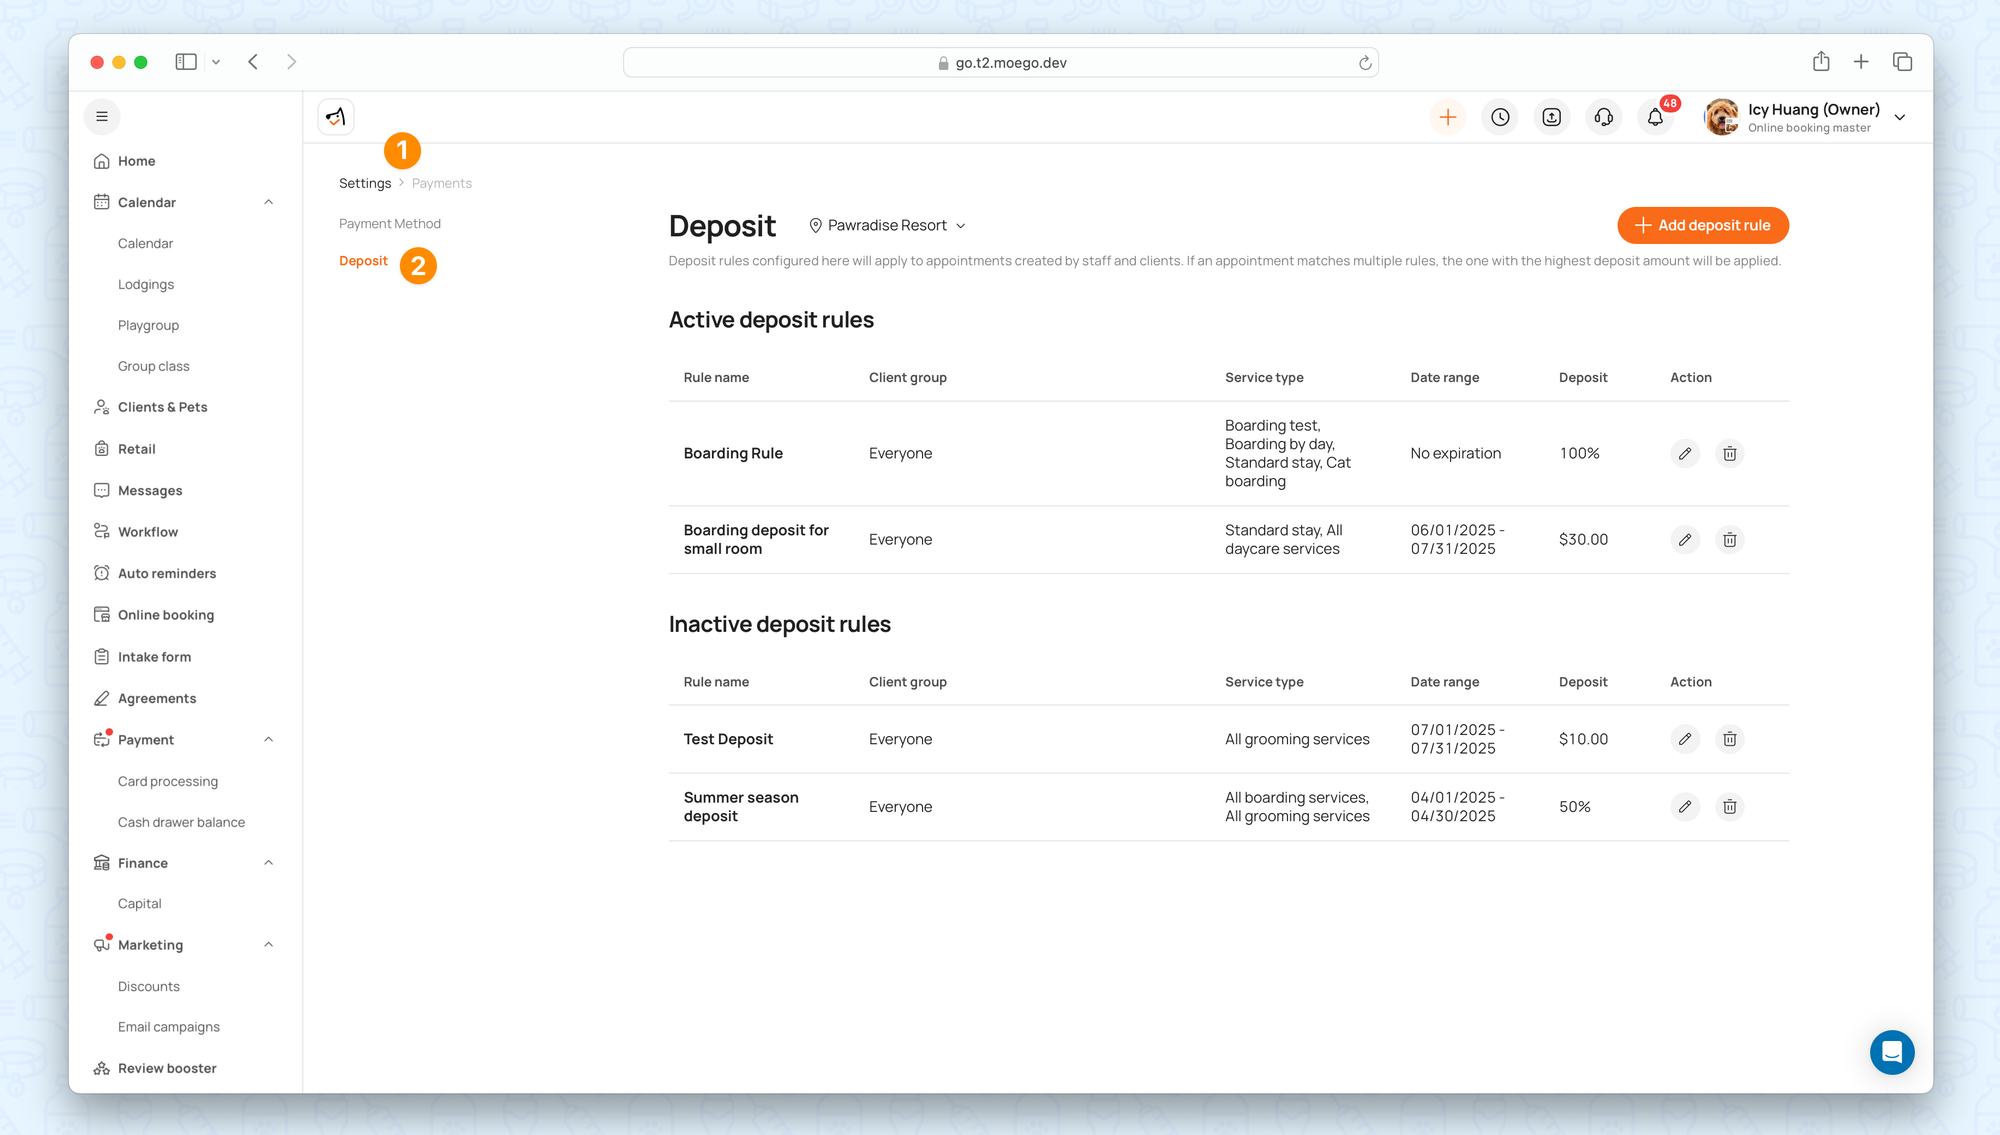The height and width of the screenshot is (1135, 2000).
Task: Collapse the Payment sidebar section
Action: point(268,740)
